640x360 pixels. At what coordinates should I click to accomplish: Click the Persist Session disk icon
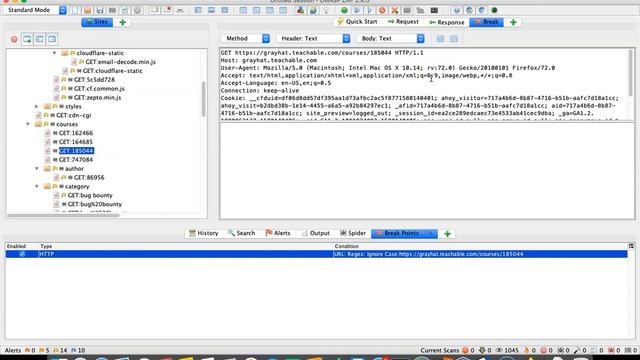point(100,10)
